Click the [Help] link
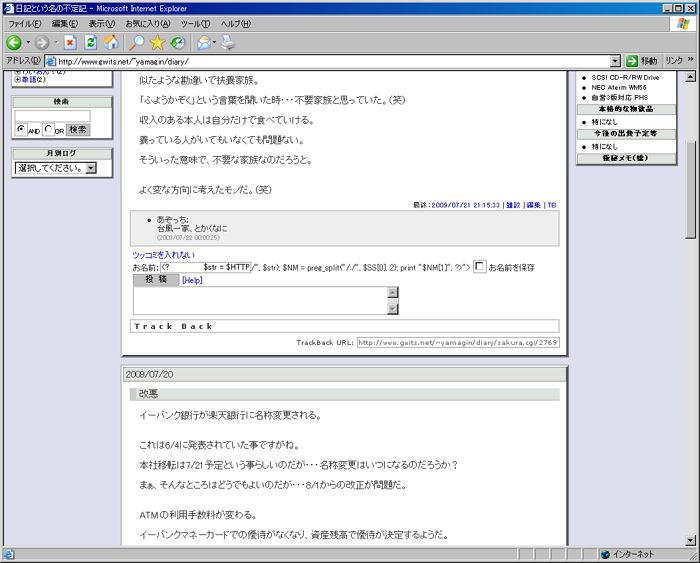The height and width of the screenshot is (563, 700). click(x=192, y=281)
